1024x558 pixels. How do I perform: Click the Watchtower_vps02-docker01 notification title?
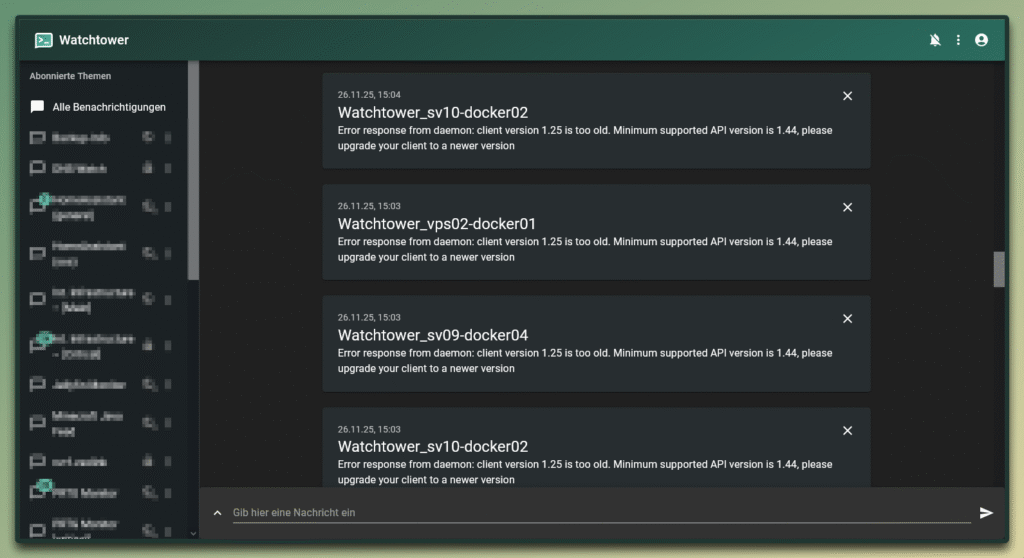[437, 224]
